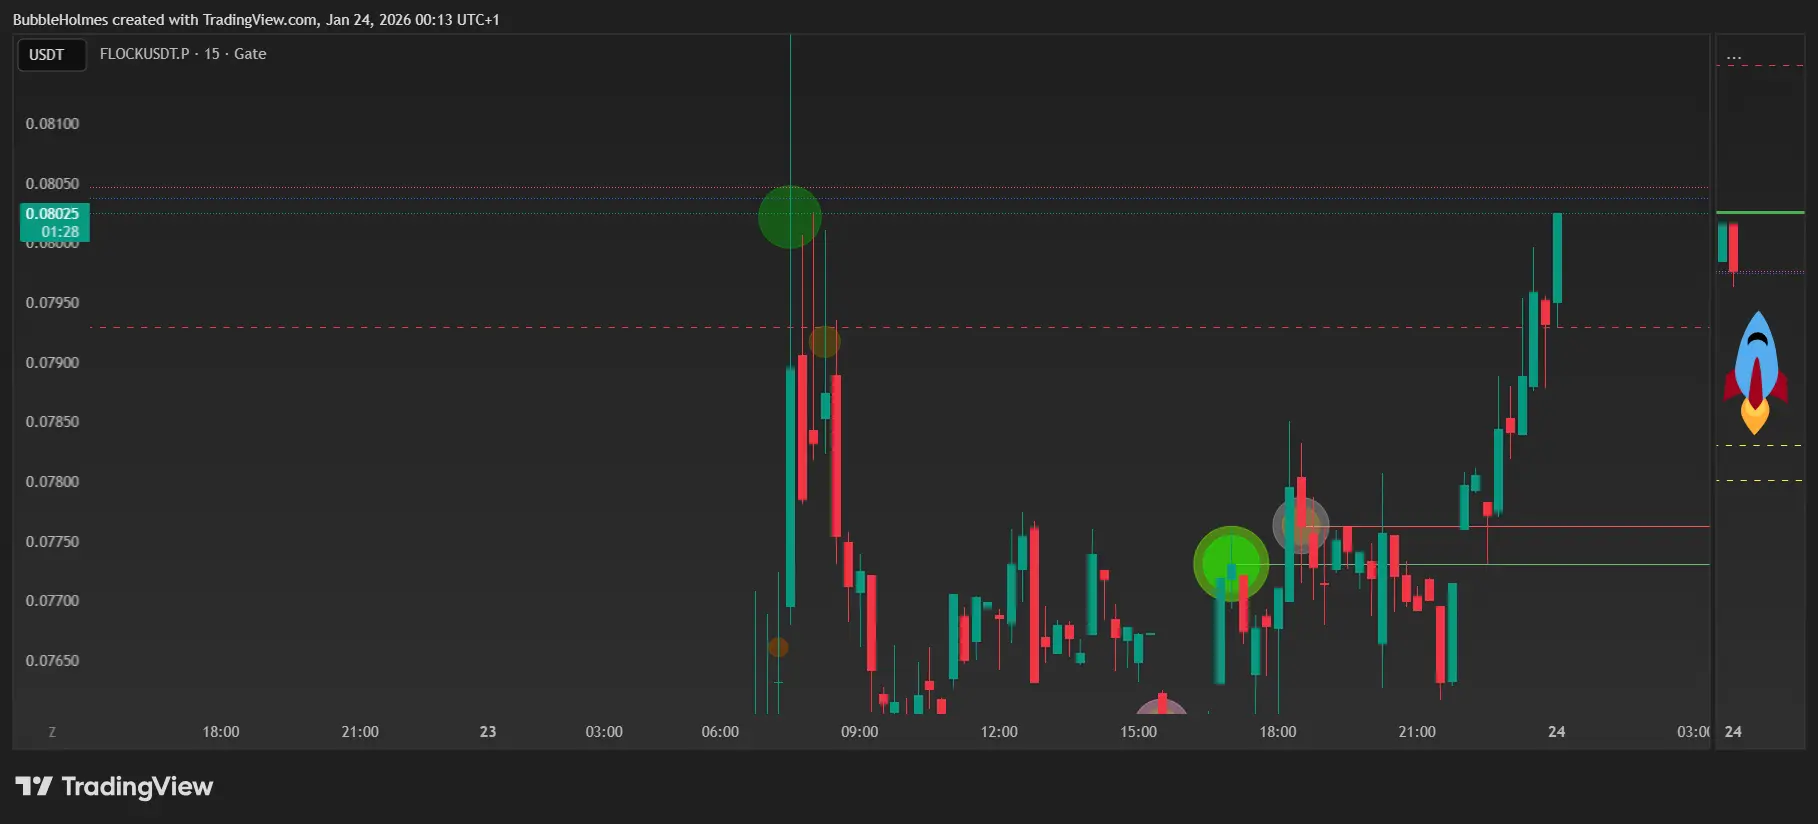Image resolution: width=1818 pixels, height=824 pixels.
Task: Click the 0.07800 price axis label
Action: [52, 482]
